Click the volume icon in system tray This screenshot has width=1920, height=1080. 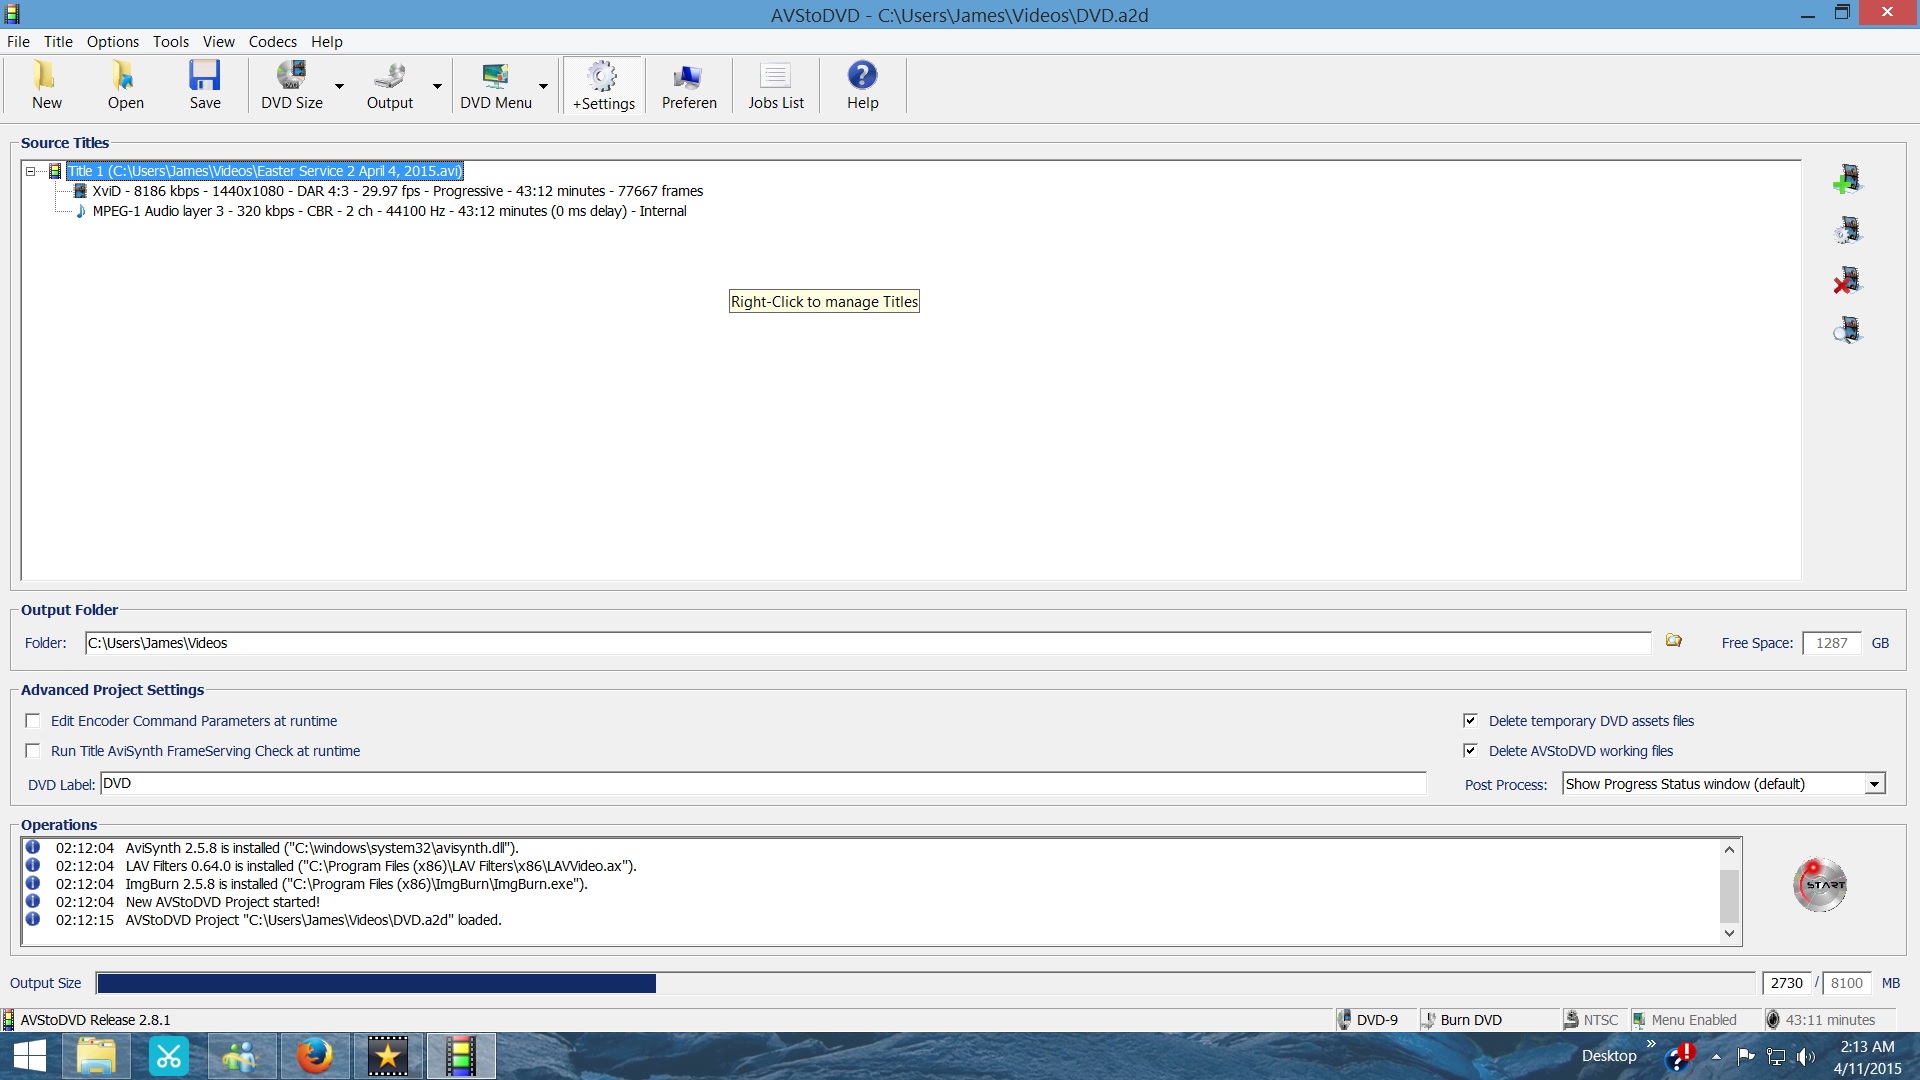click(1806, 1056)
